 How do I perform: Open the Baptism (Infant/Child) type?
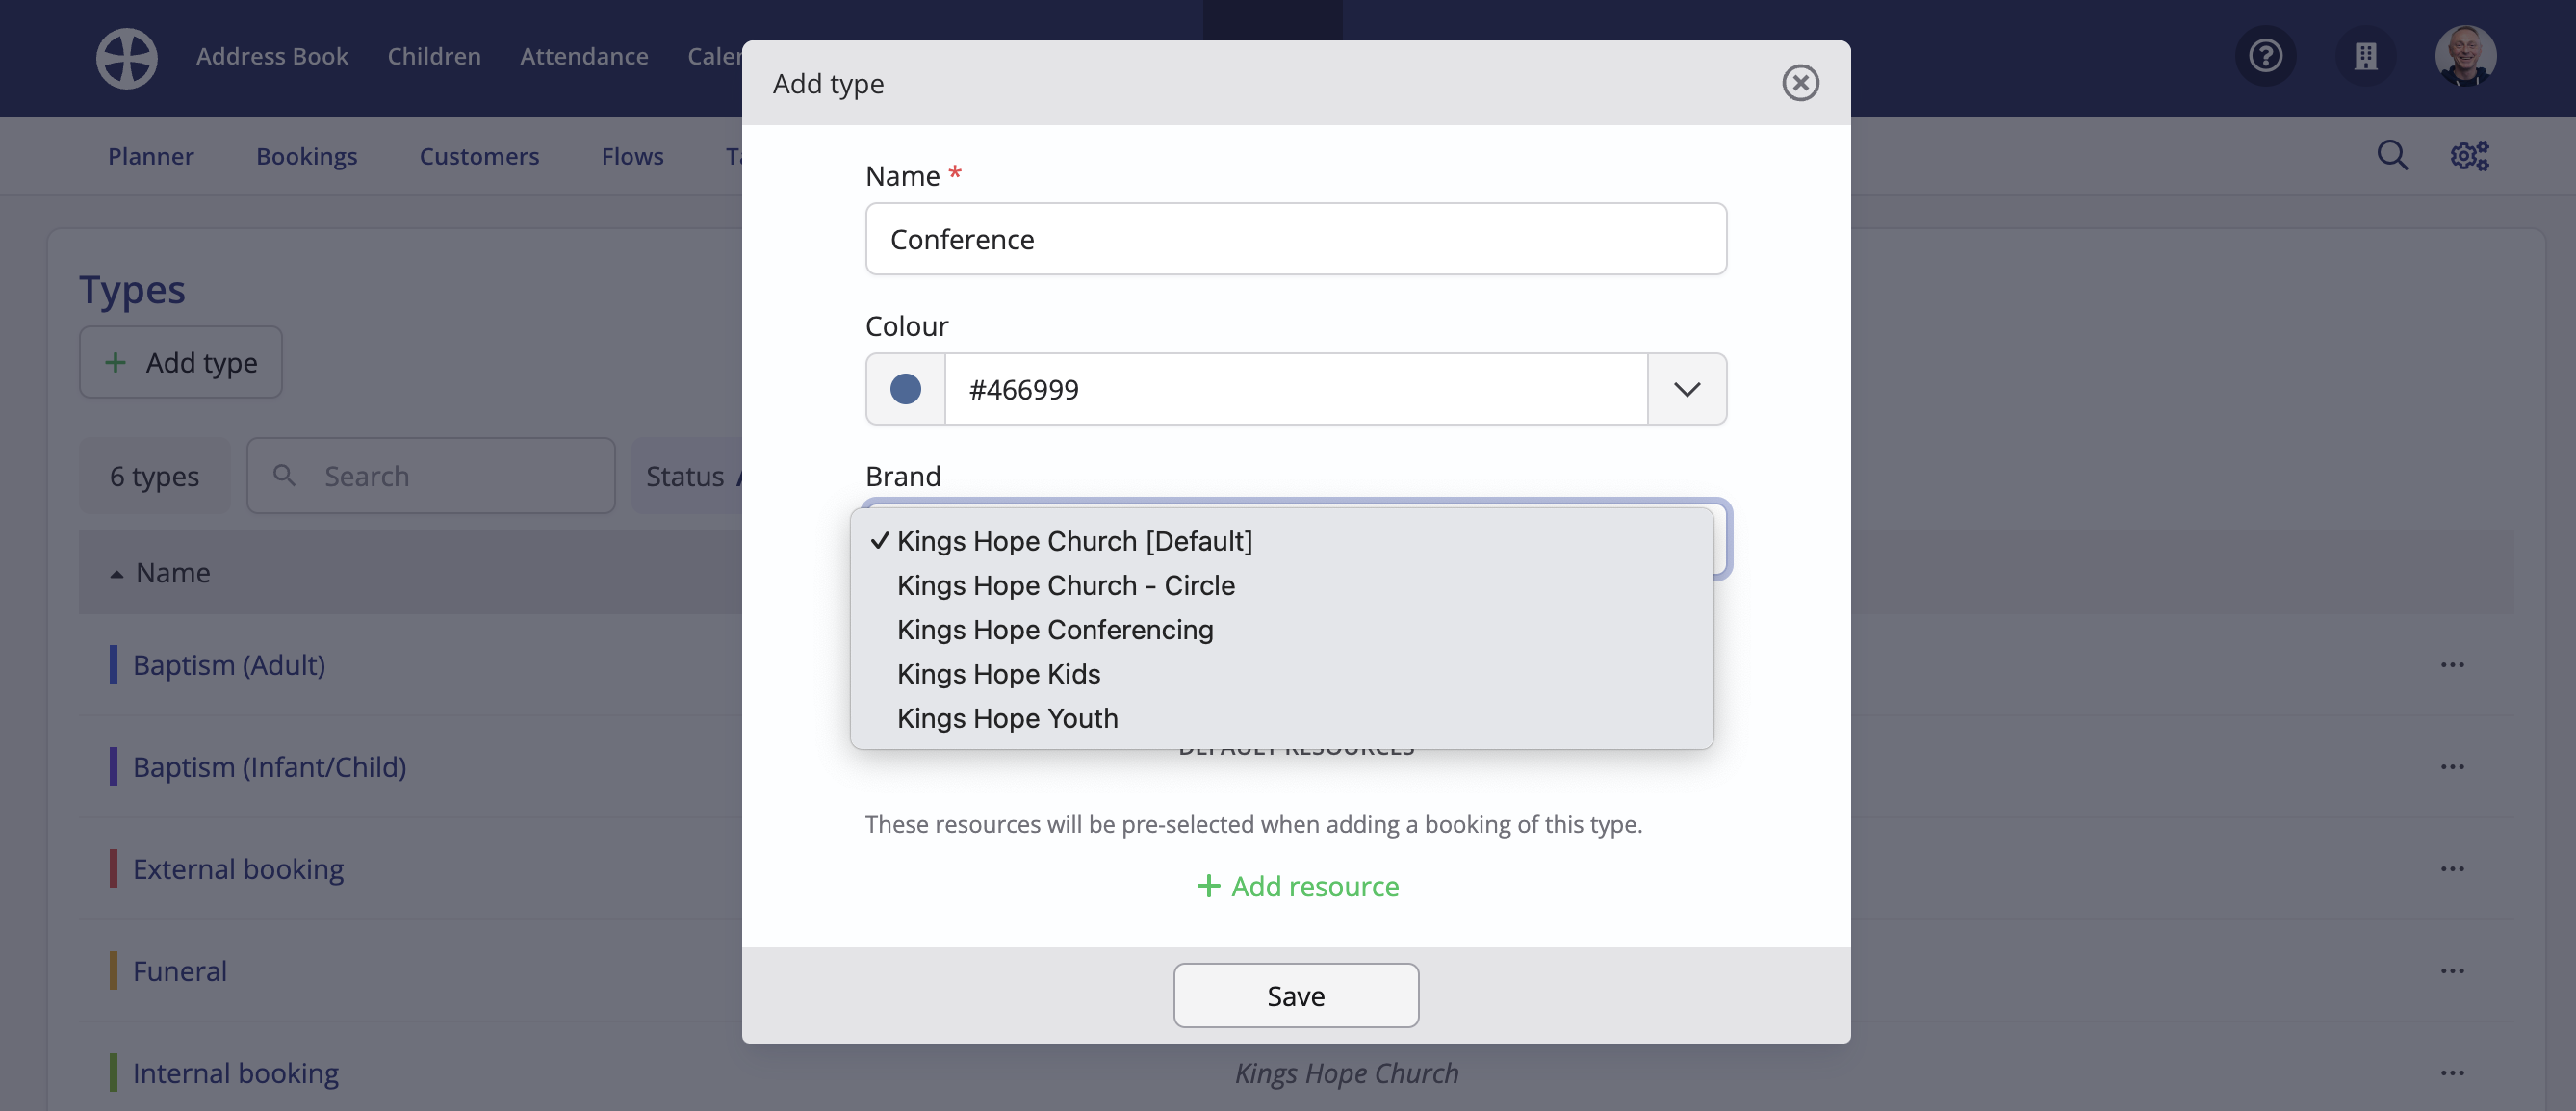(x=269, y=766)
